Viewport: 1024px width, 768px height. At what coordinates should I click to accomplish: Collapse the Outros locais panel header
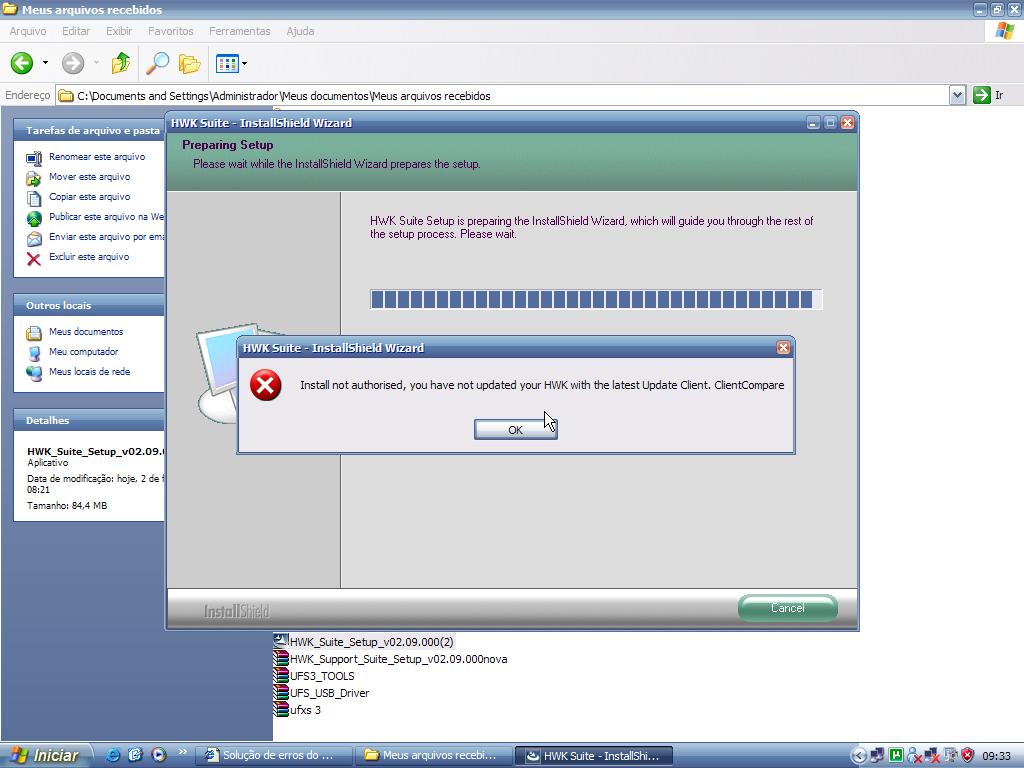[x=89, y=305]
